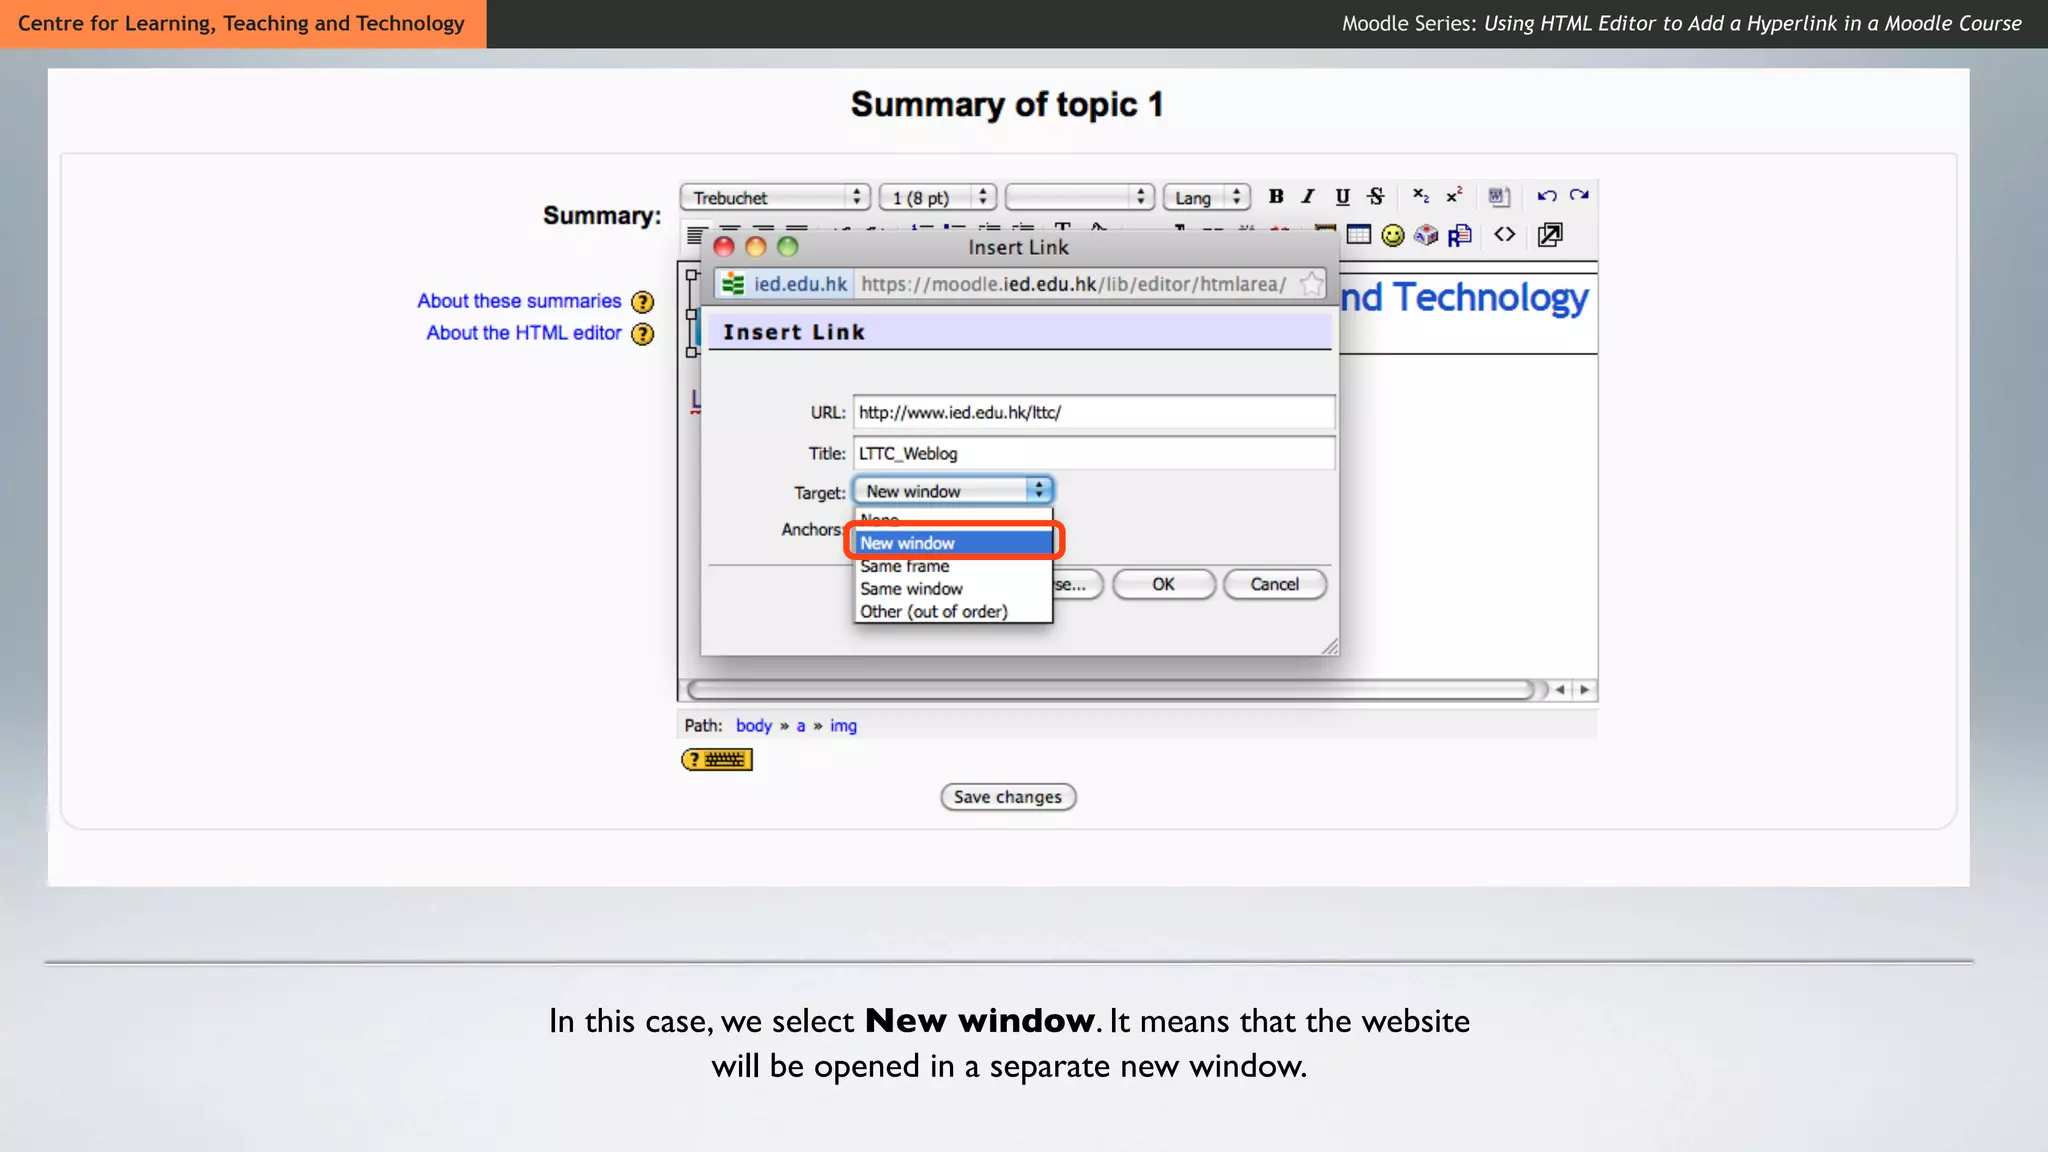Click the Clean Word HTML icon
The height and width of the screenshot is (1152, 2048).
(1497, 197)
